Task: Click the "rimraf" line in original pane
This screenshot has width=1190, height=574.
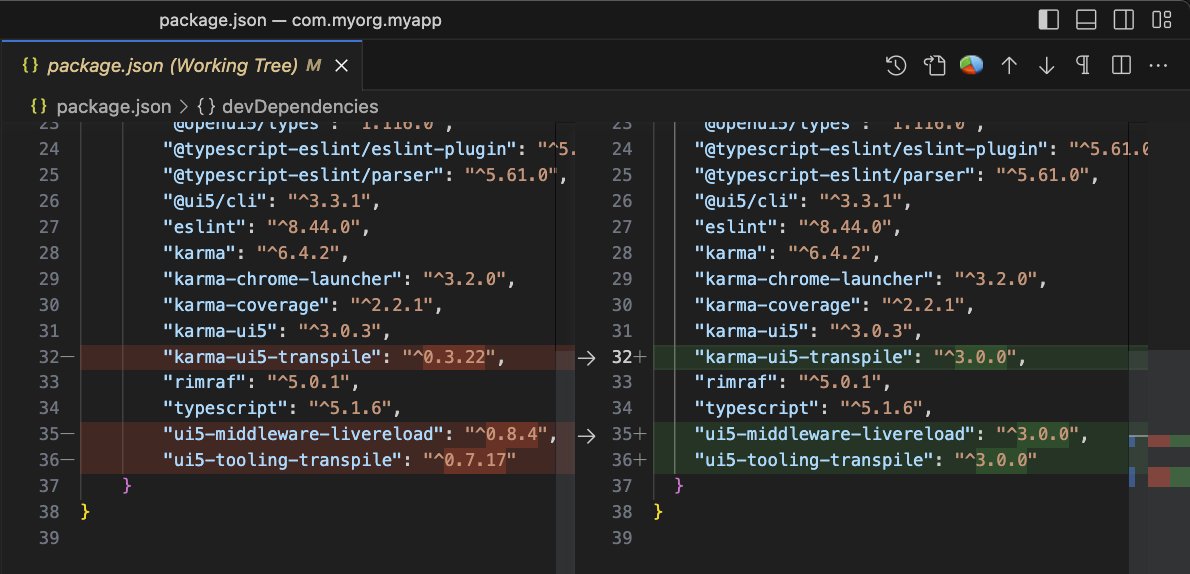Action: point(260,383)
